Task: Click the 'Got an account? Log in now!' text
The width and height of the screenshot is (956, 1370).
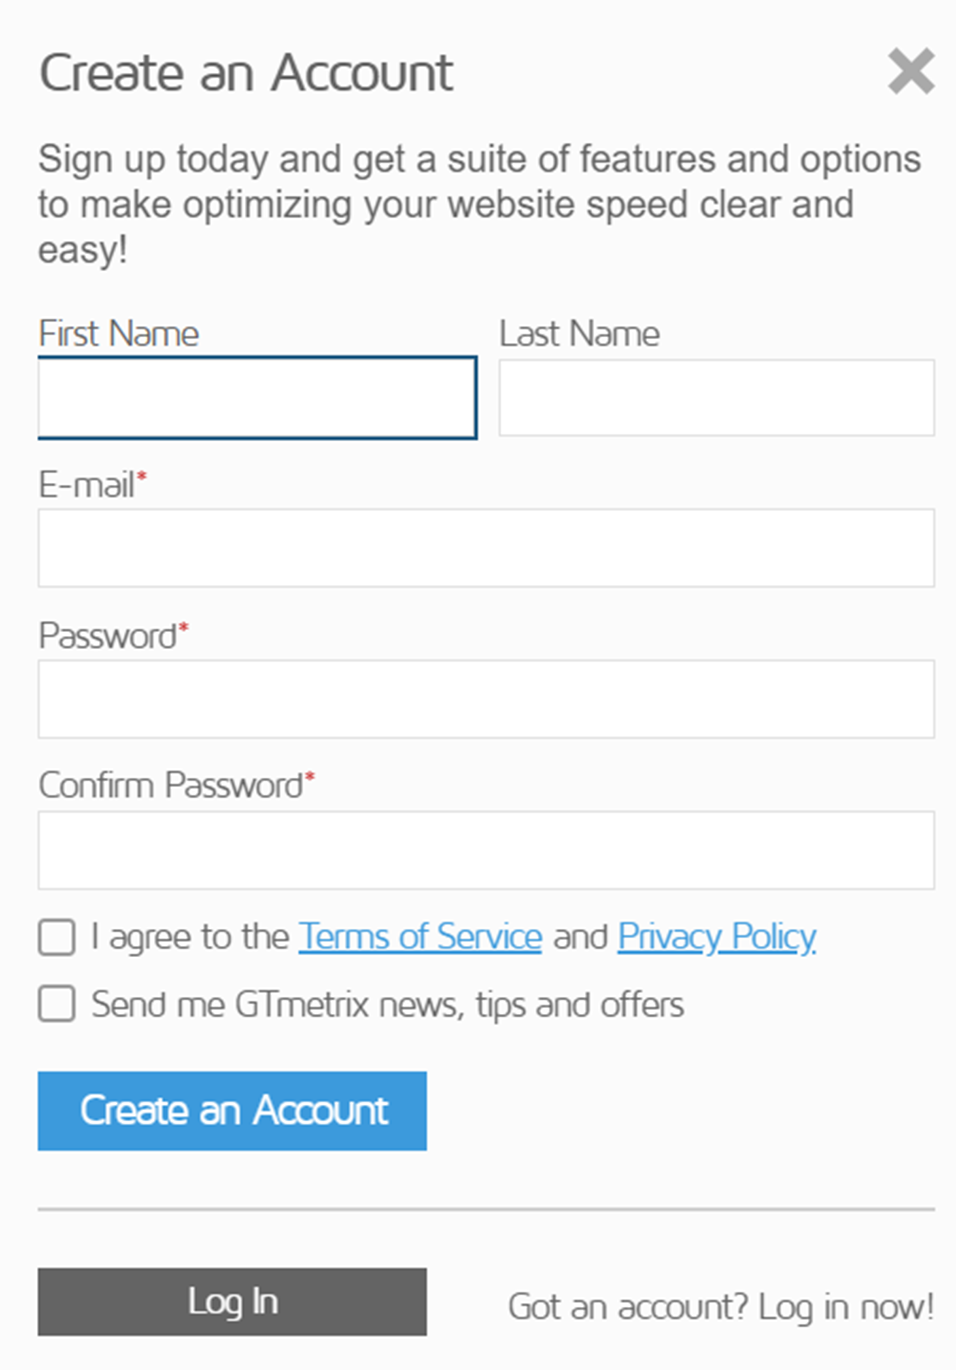Action: pos(720,1306)
